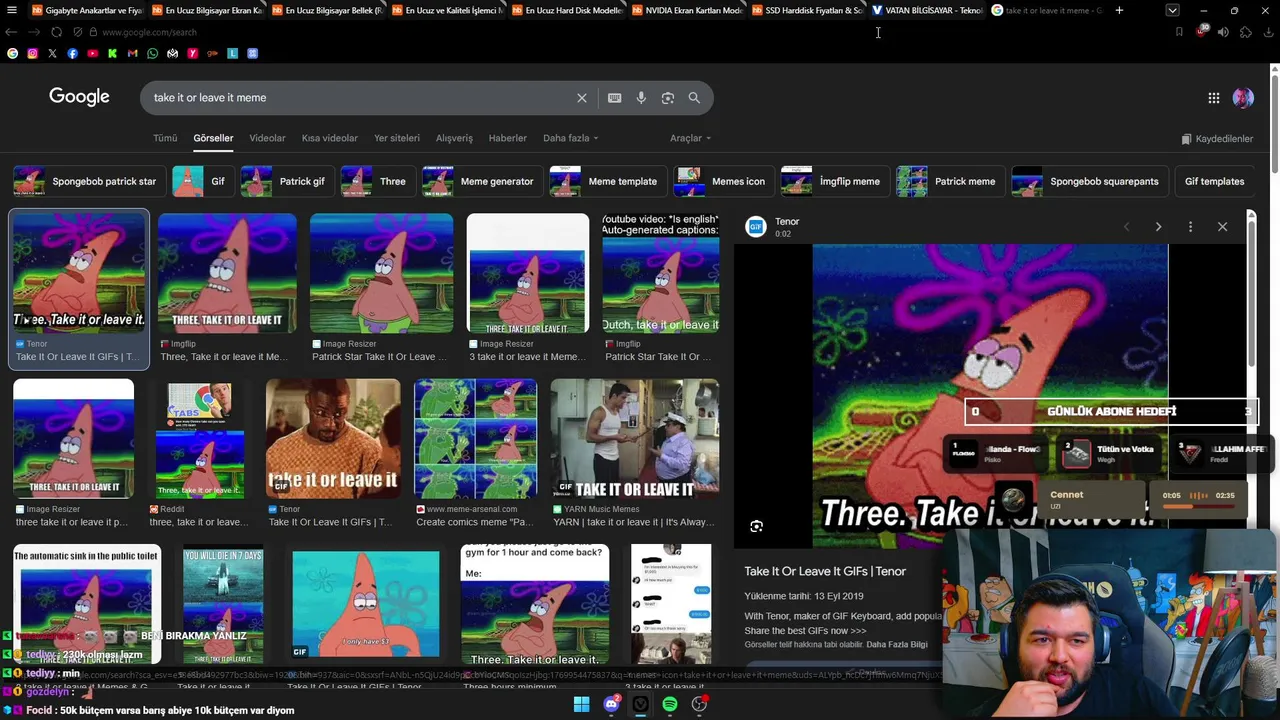The height and width of the screenshot is (720, 1280).
Task: Click the magnifying glass search icon
Action: (694, 98)
